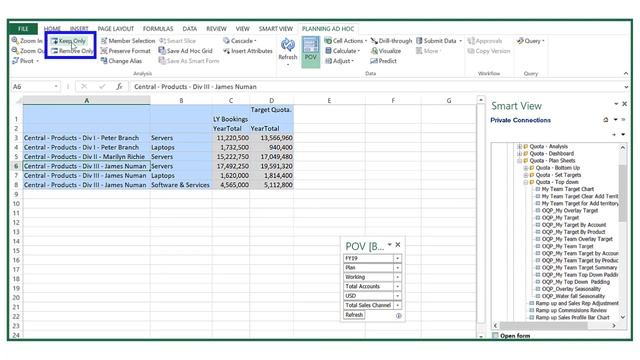640x360 pixels.
Task: Select My Team Target Chart form
Action: pyautogui.click(x=567, y=189)
